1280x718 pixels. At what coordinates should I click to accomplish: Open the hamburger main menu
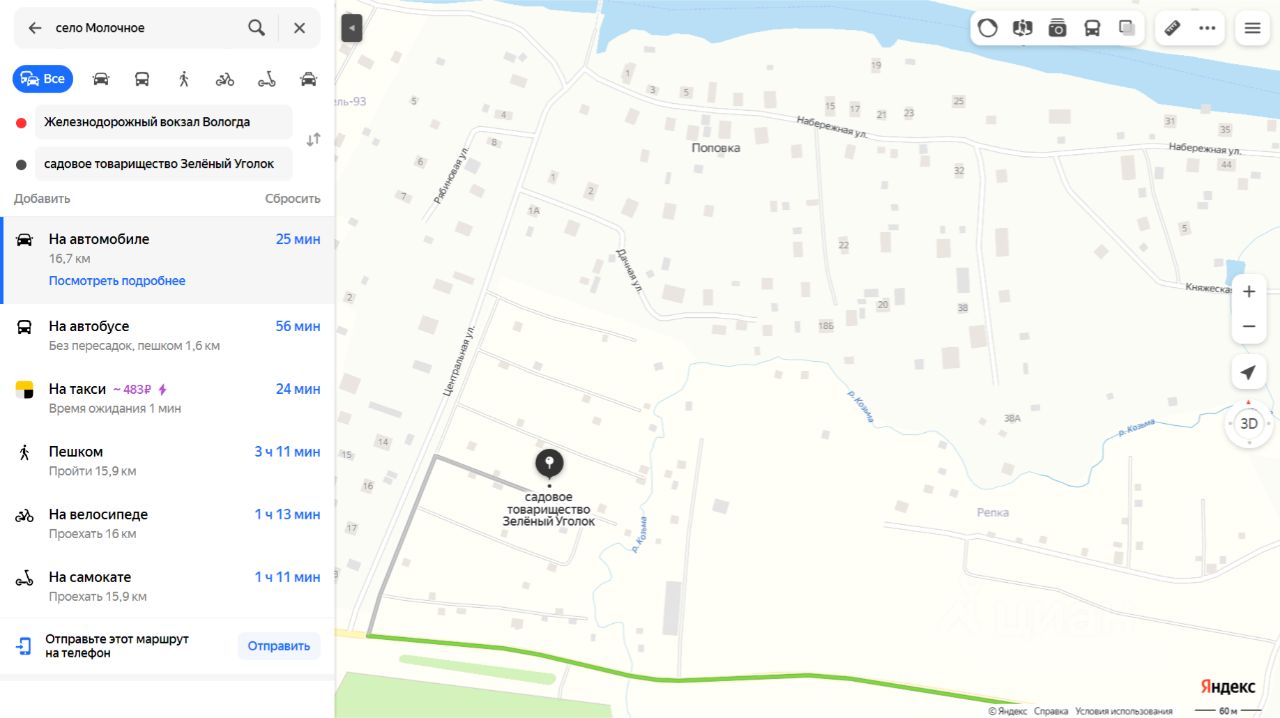[1252, 28]
